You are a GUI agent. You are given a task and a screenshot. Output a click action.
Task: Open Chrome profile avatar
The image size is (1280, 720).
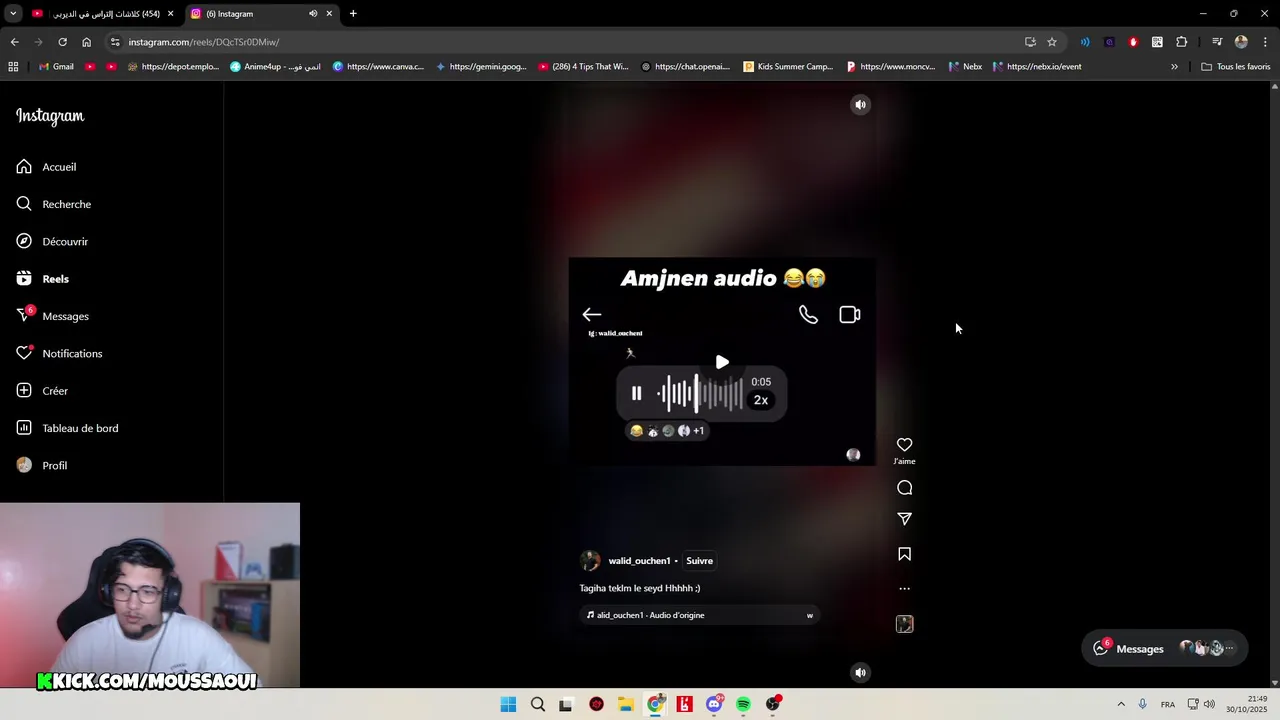pyautogui.click(x=1241, y=42)
